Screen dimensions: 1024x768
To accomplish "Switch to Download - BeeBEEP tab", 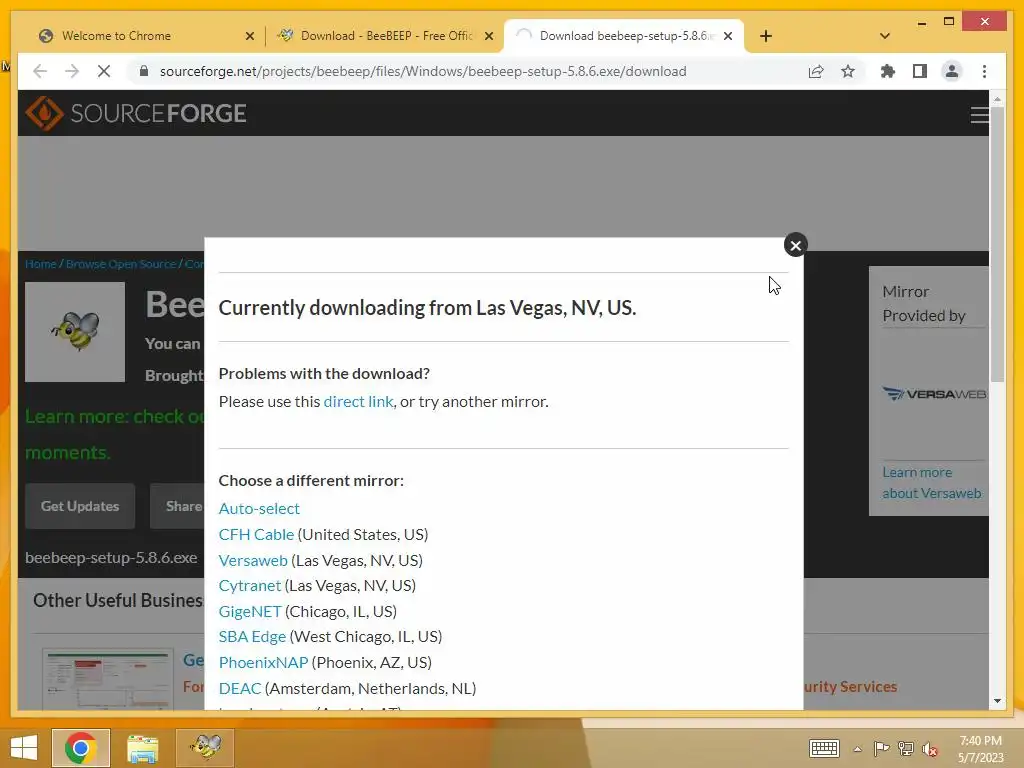I will pyautogui.click(x=384, y=36).
